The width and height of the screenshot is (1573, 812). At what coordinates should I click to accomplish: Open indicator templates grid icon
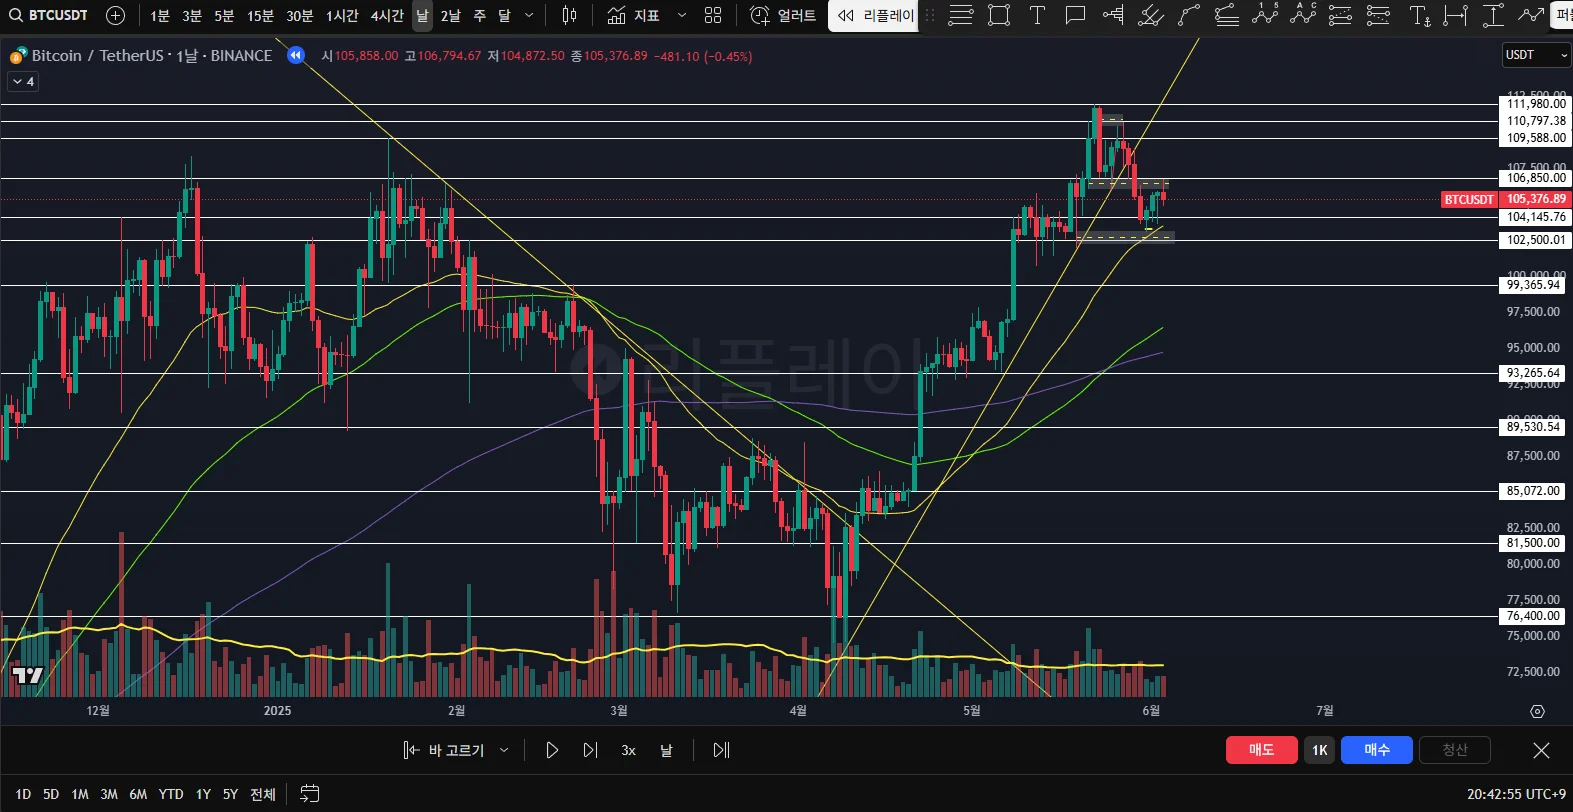(713, 15)
